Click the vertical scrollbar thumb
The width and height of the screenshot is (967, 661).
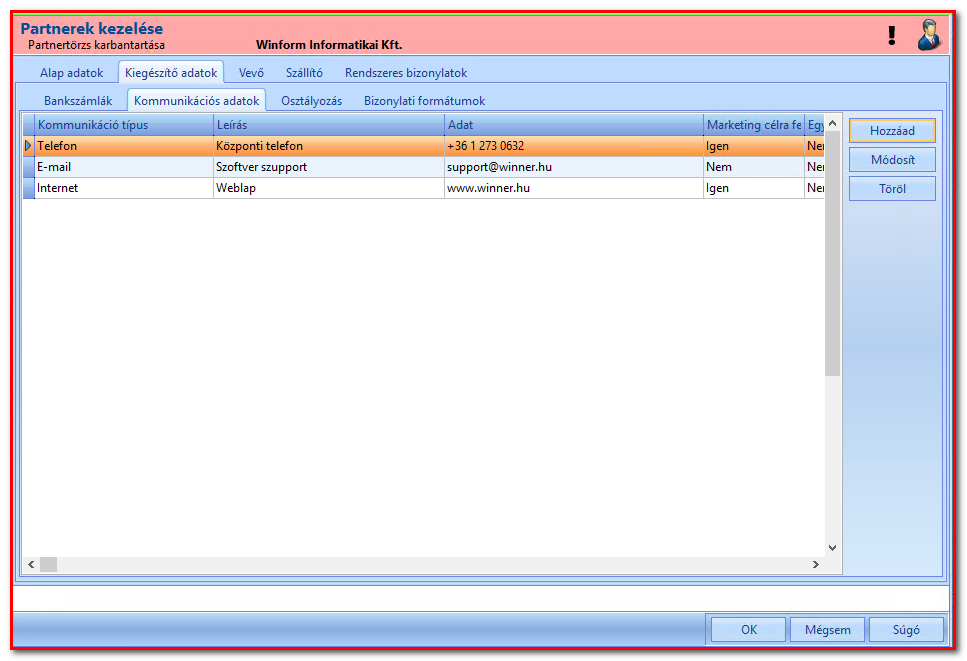(x=833, y=253)
